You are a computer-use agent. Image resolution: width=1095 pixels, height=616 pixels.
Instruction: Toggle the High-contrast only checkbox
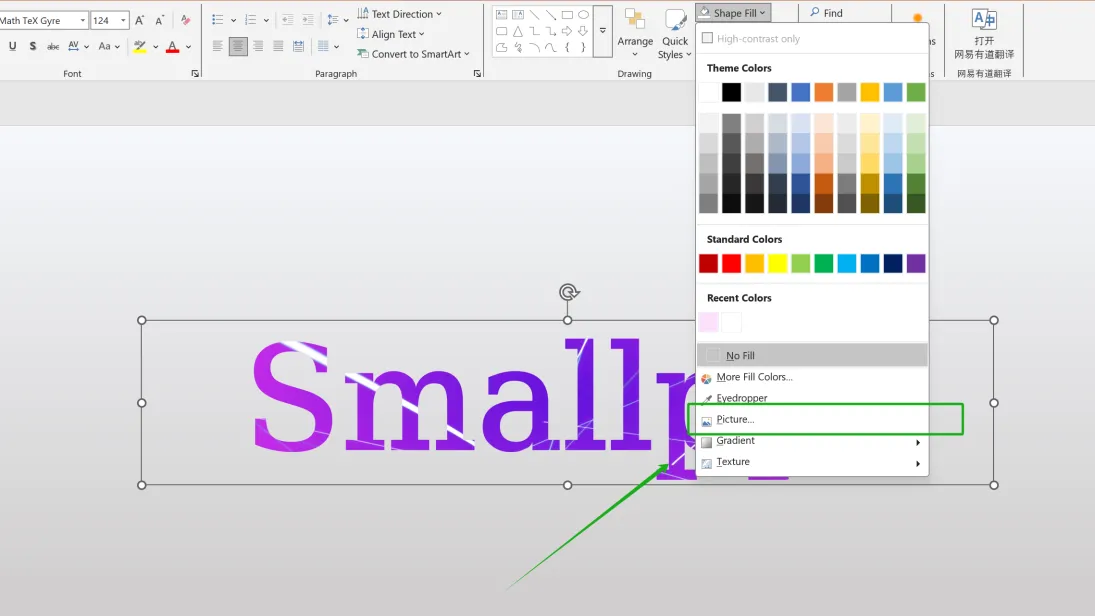pos(708,39)
